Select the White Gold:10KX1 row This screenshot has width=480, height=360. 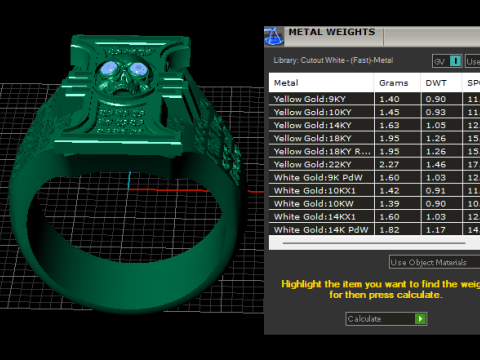[374, 190]
